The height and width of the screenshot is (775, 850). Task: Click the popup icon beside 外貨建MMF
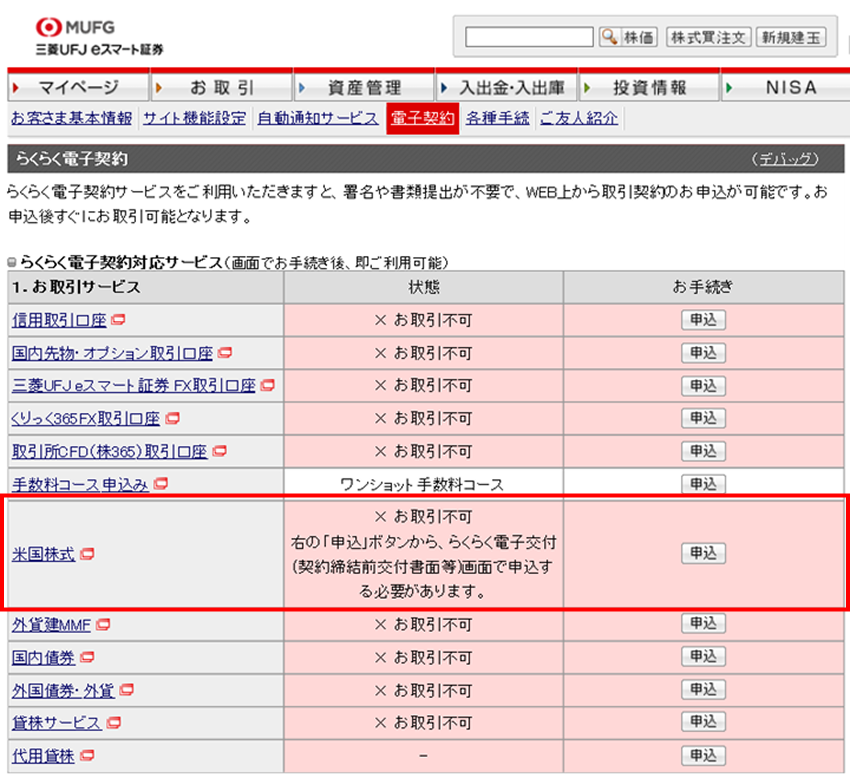[103, 625]
